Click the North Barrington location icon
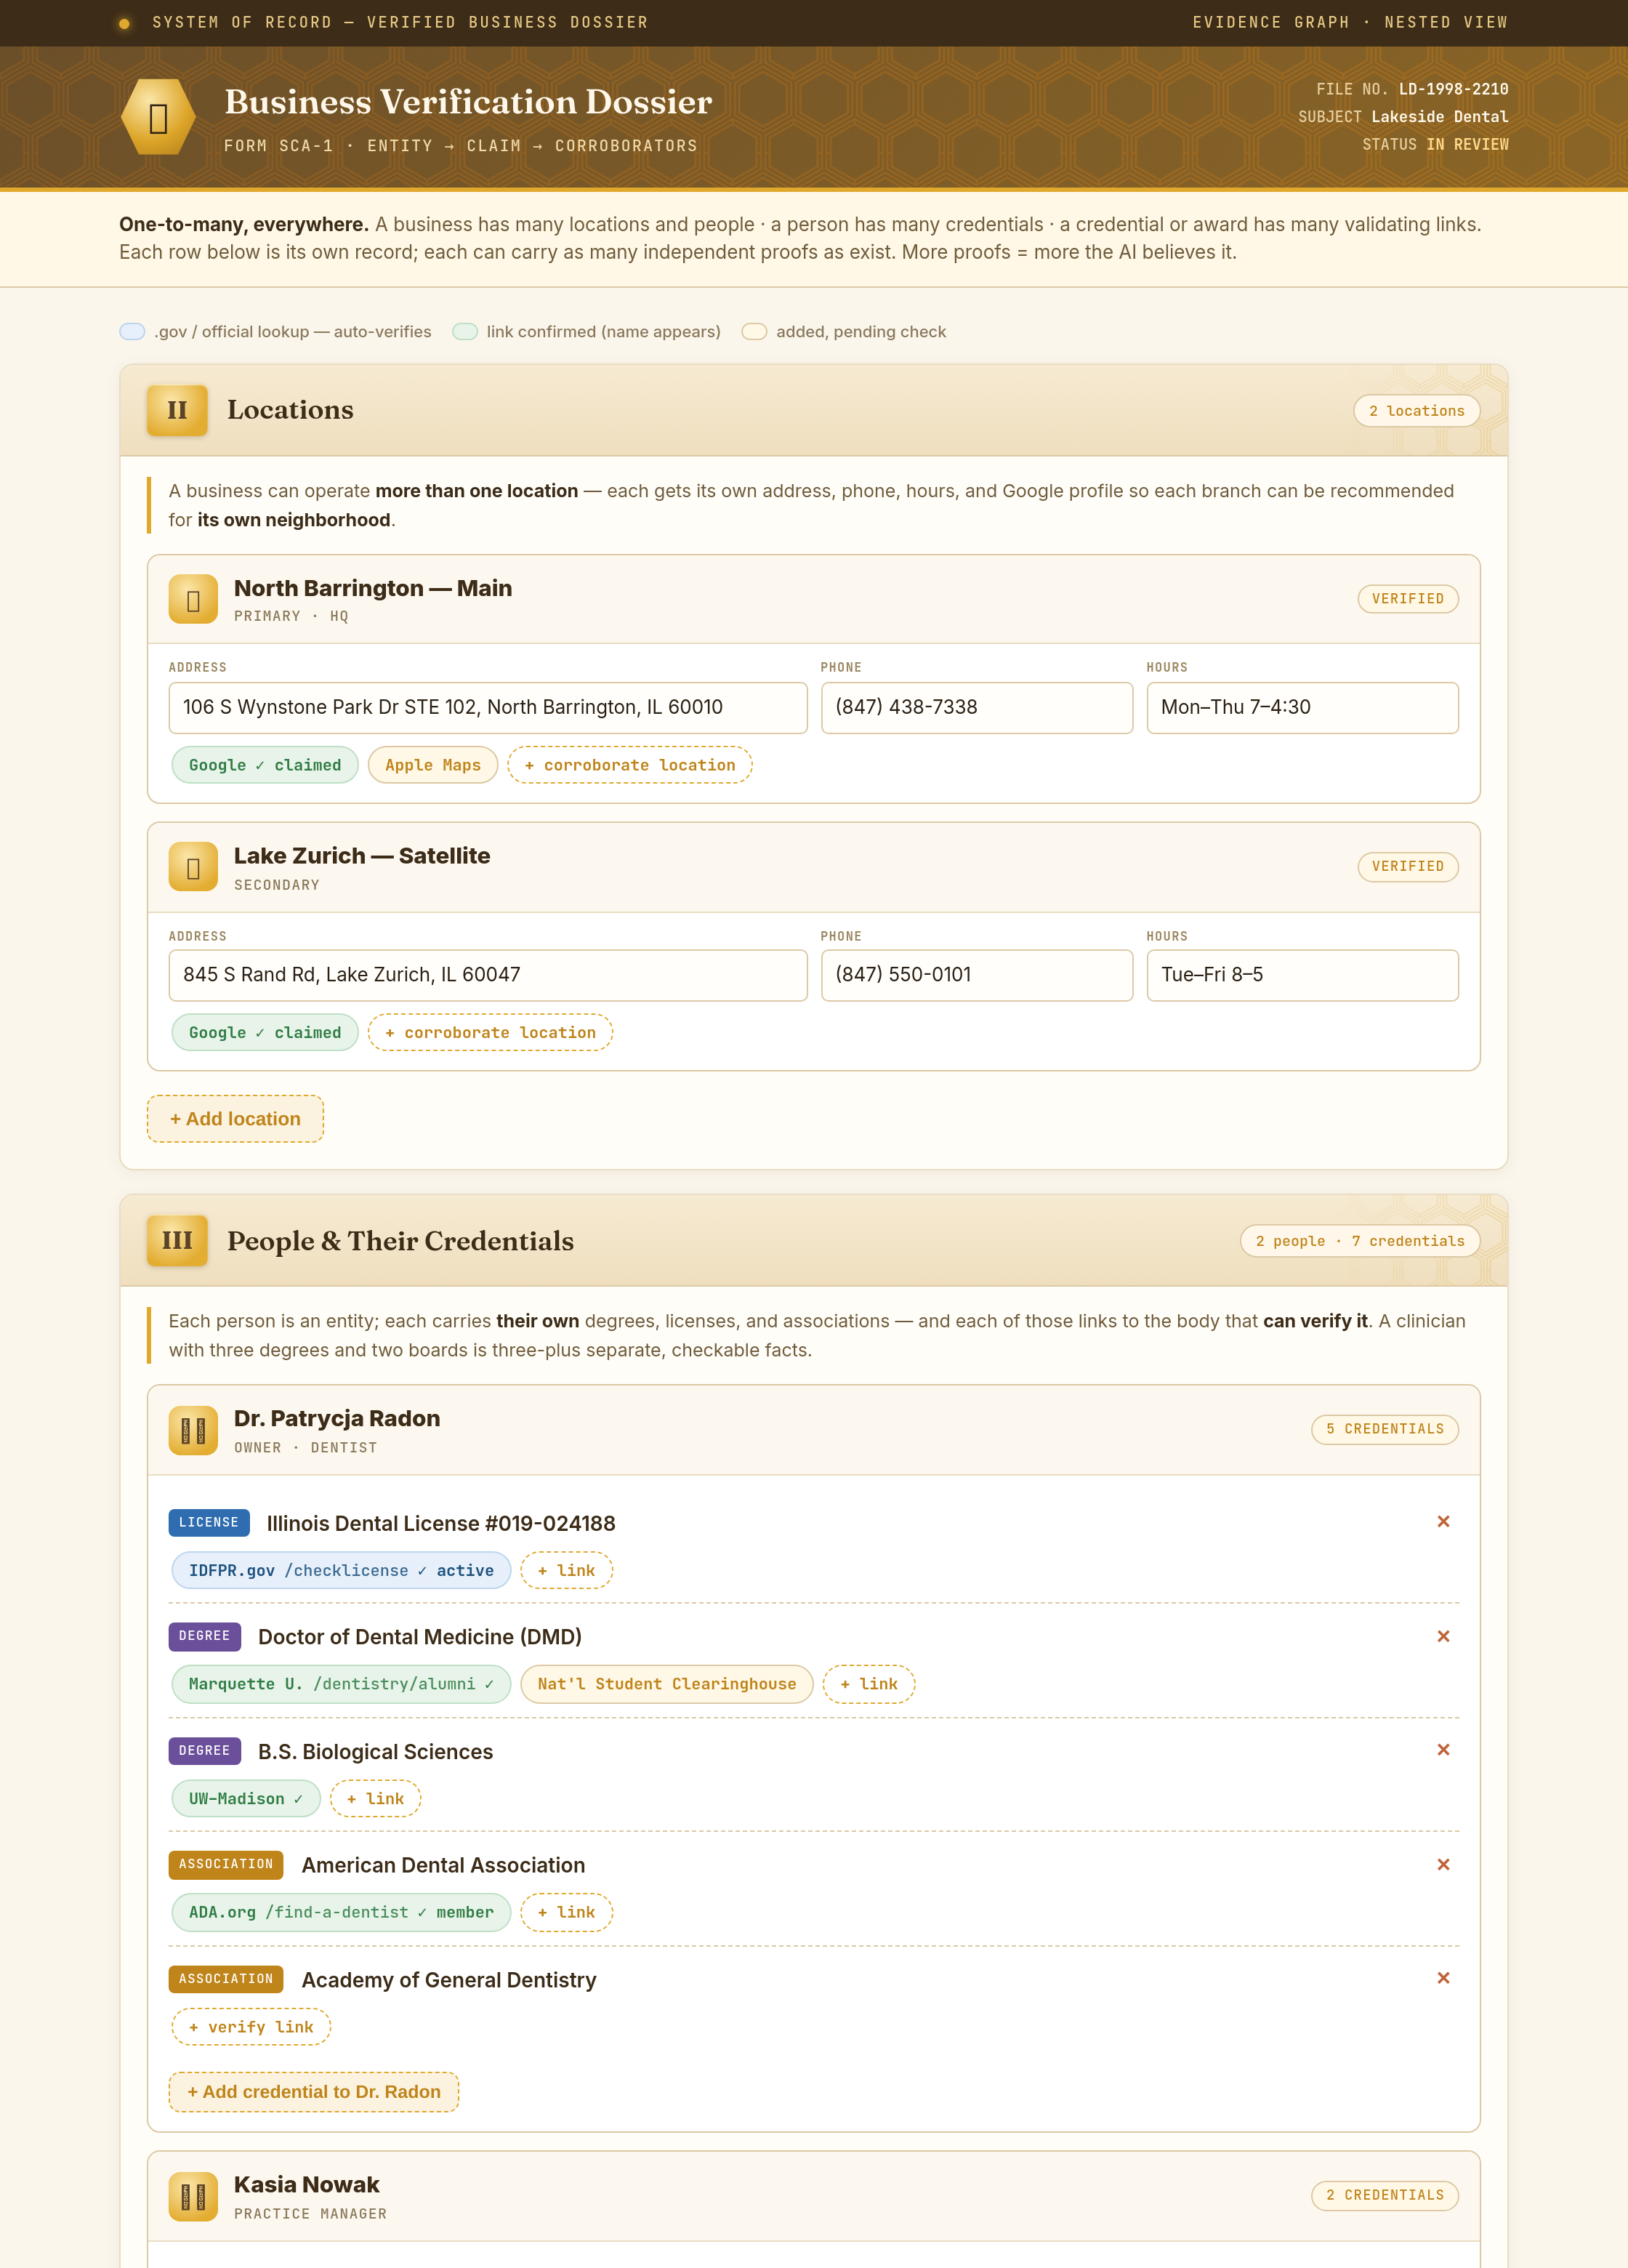 (x=193, y=599)
